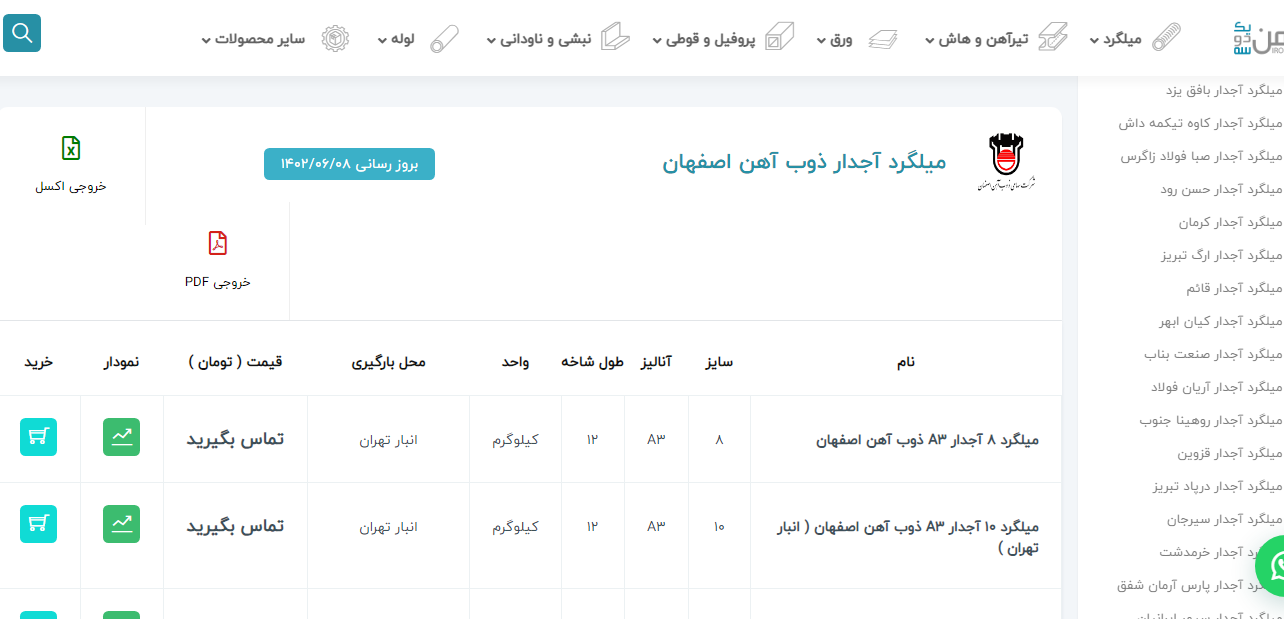Click the ذوب آهن اصفهان company logo

1006,162
